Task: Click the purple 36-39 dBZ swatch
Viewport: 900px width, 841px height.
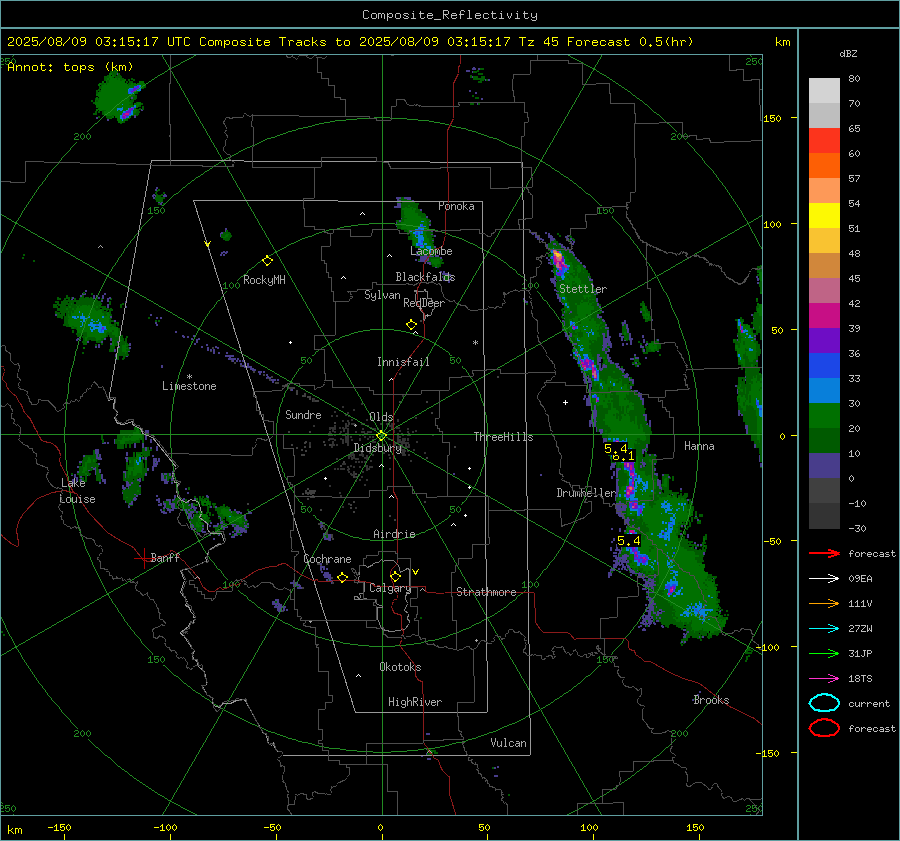Action: coord(824,340)
